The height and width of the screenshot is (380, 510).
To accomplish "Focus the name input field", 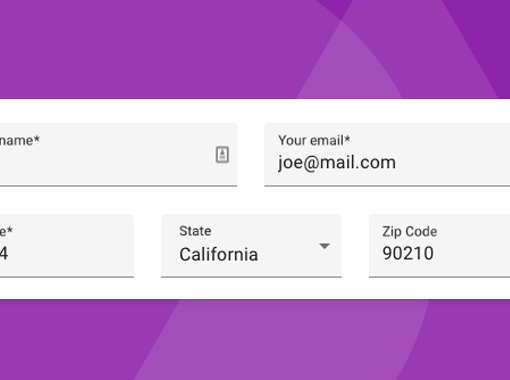I will 118,155.
